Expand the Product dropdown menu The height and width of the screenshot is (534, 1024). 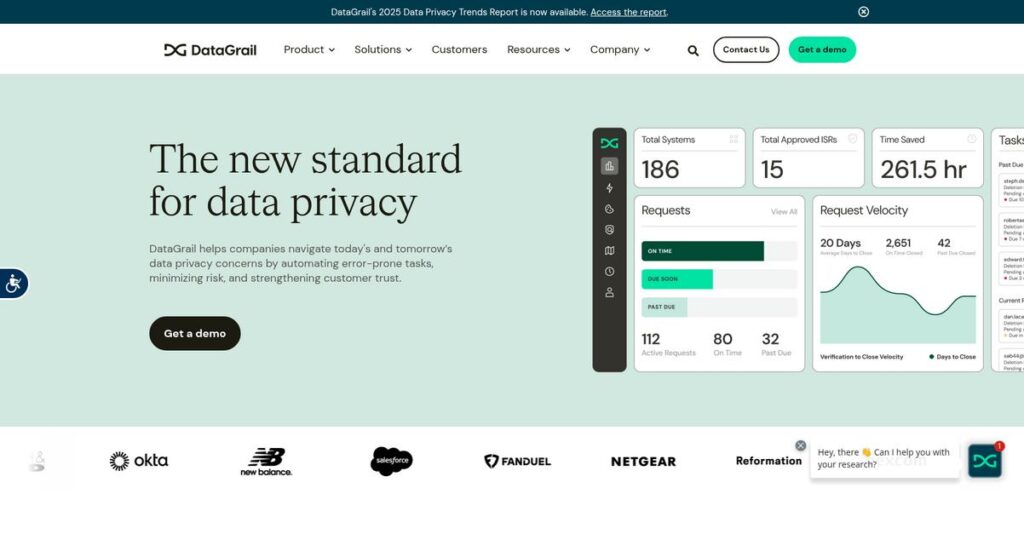(x=309, y=50)
